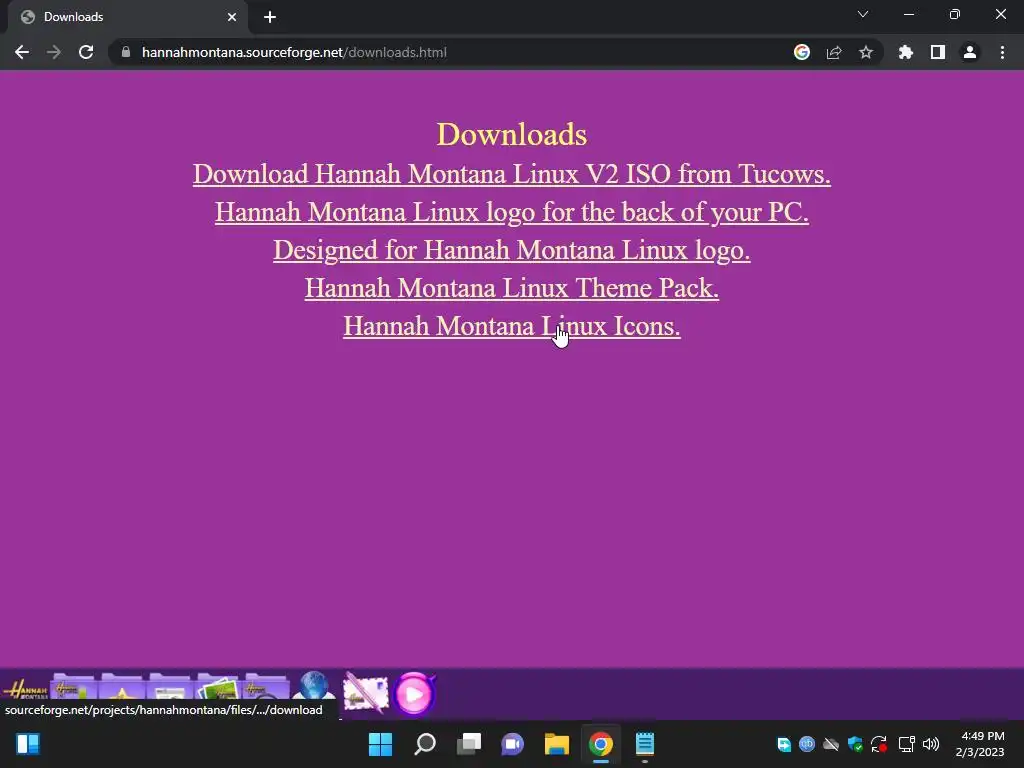
Task: Open the pictures folder in the dock
Action: tap(218, 688)
